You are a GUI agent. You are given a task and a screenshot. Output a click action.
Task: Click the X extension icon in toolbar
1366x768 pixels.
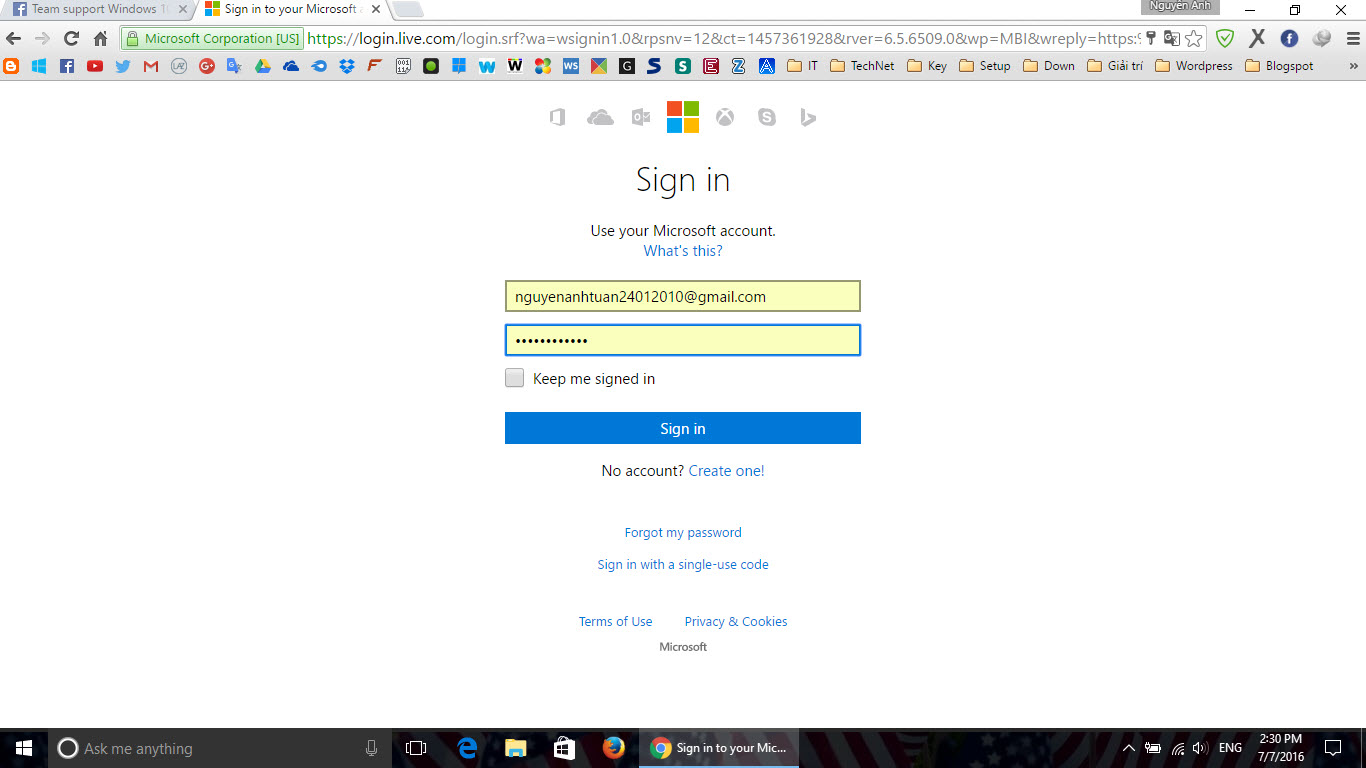click(x=1257, y=39)
